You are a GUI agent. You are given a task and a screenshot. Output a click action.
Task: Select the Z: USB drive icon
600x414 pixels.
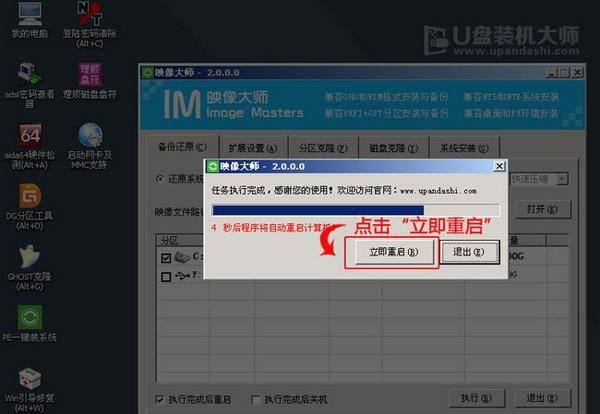pyautogui.click(x=183, y=275)
